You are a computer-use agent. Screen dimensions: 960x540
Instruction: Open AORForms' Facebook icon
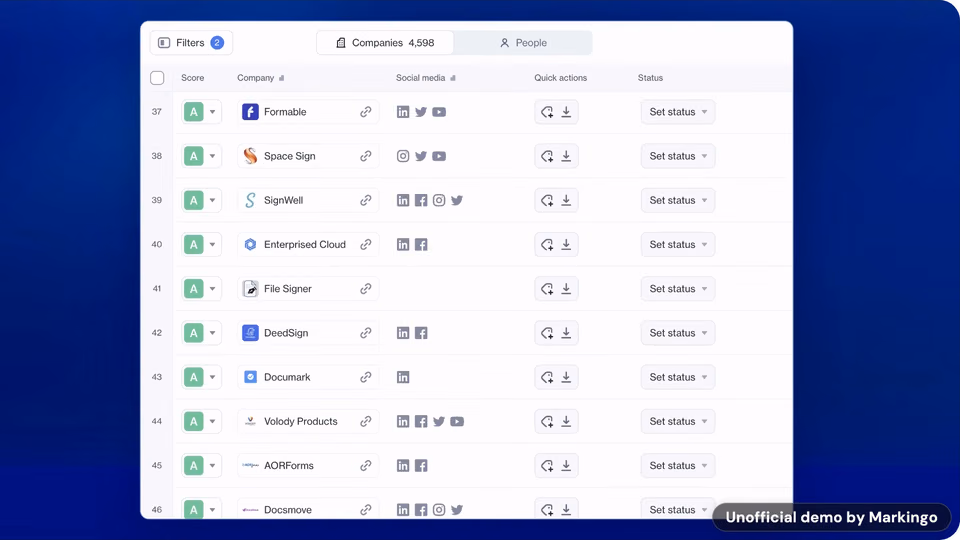(421, 465)
